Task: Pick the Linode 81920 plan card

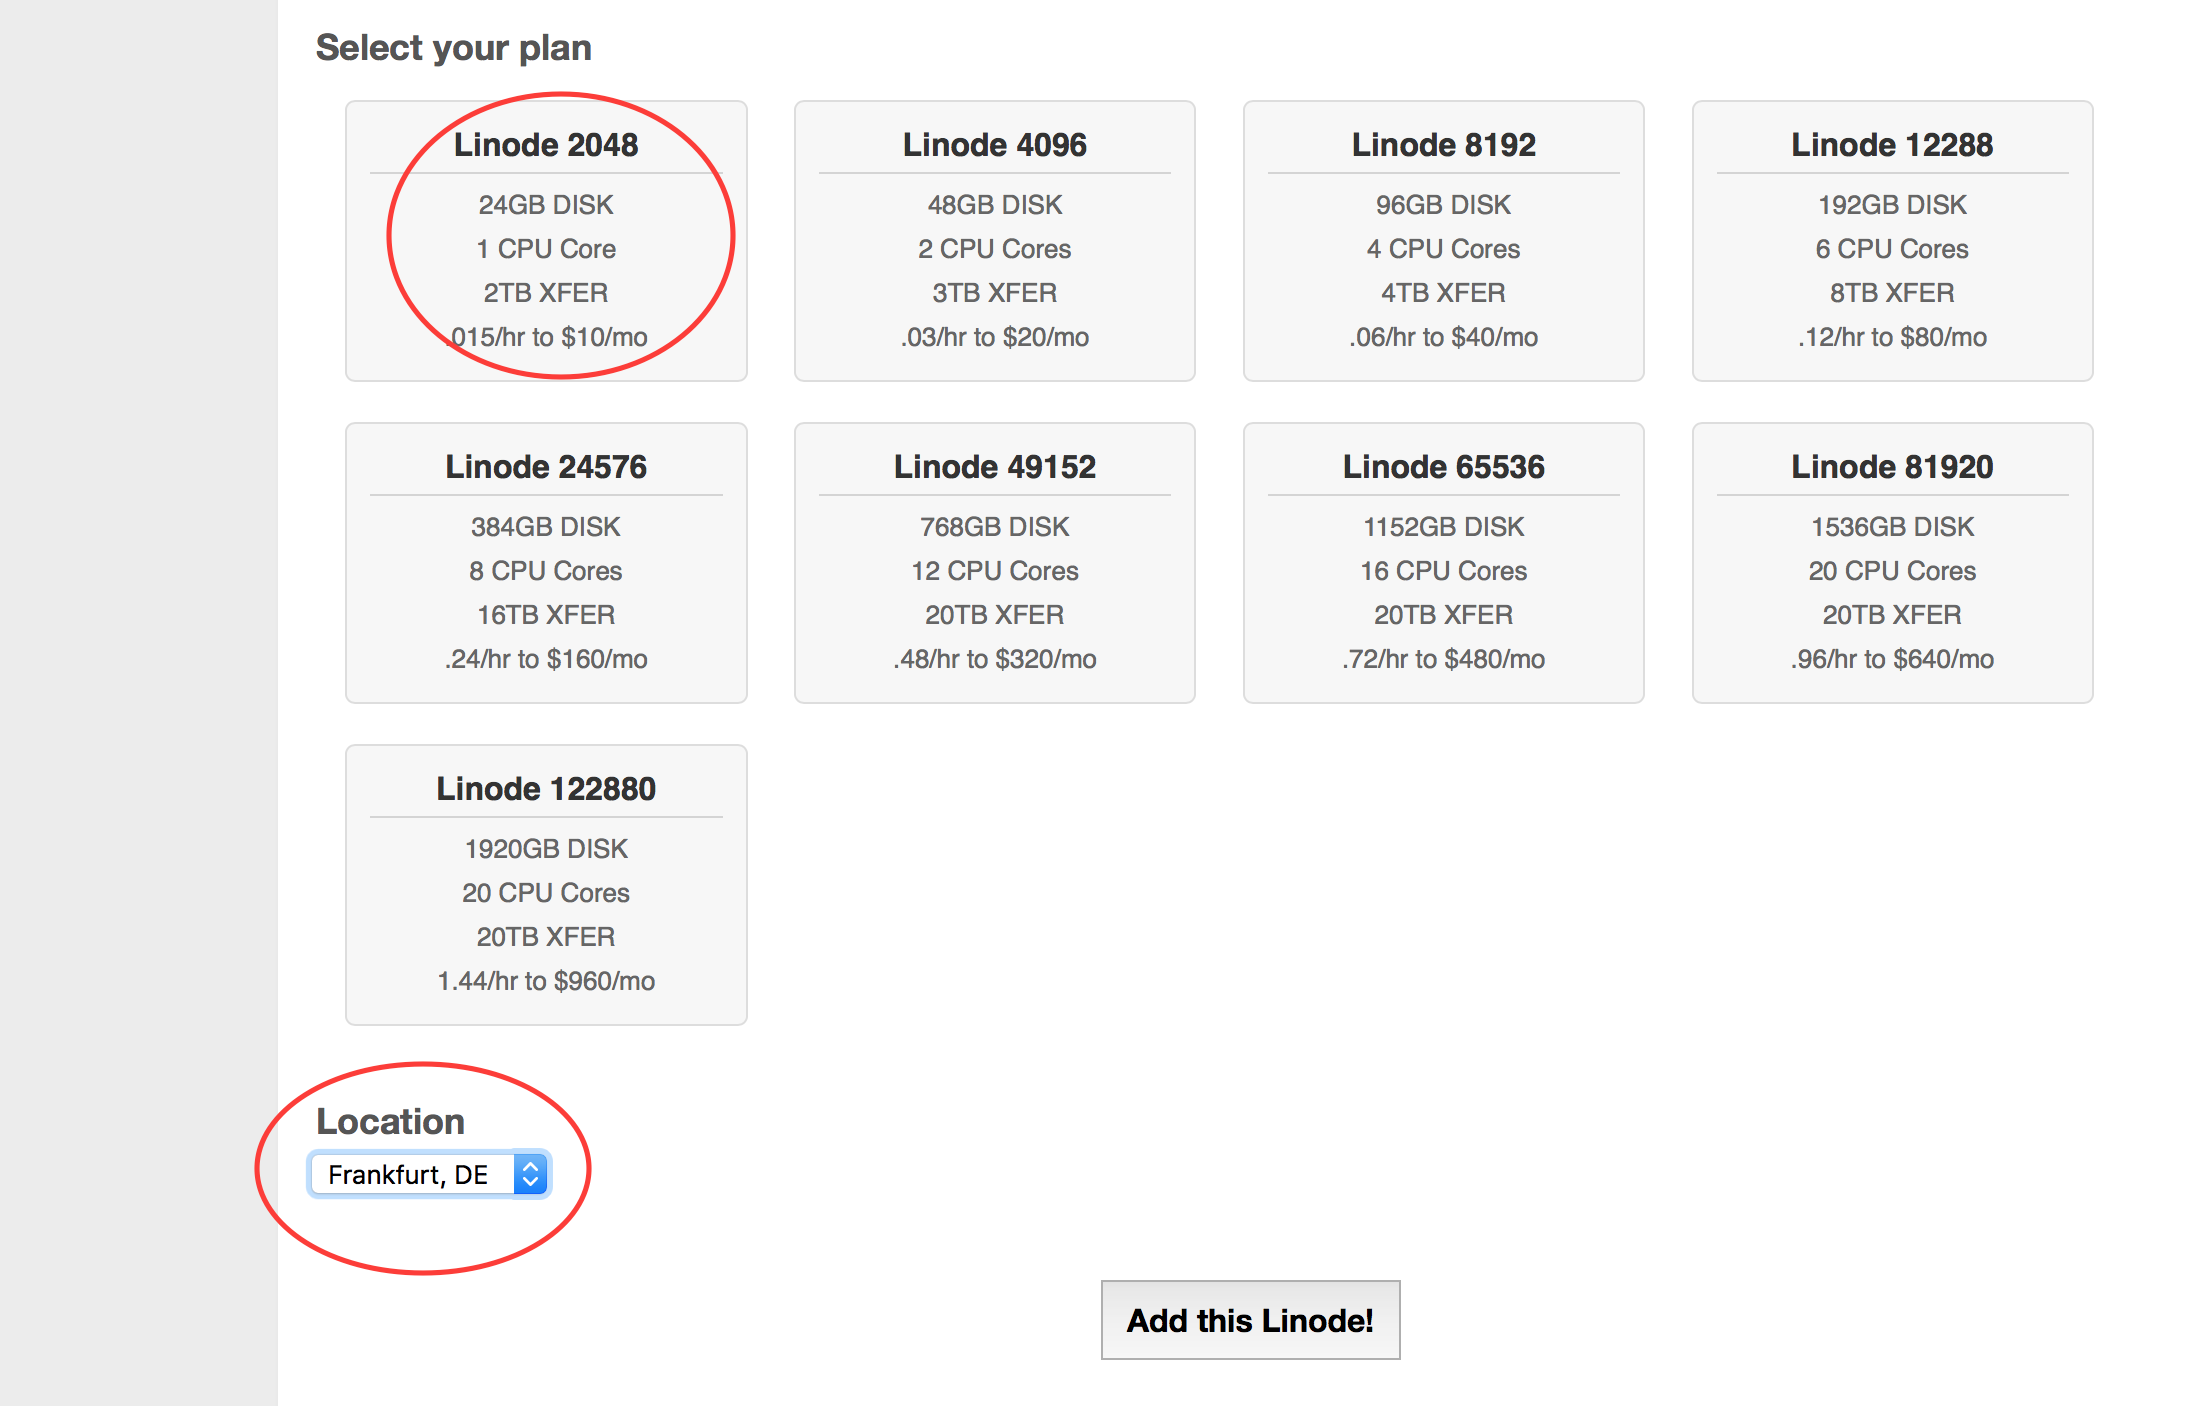Action: [x=1892, y=563]
